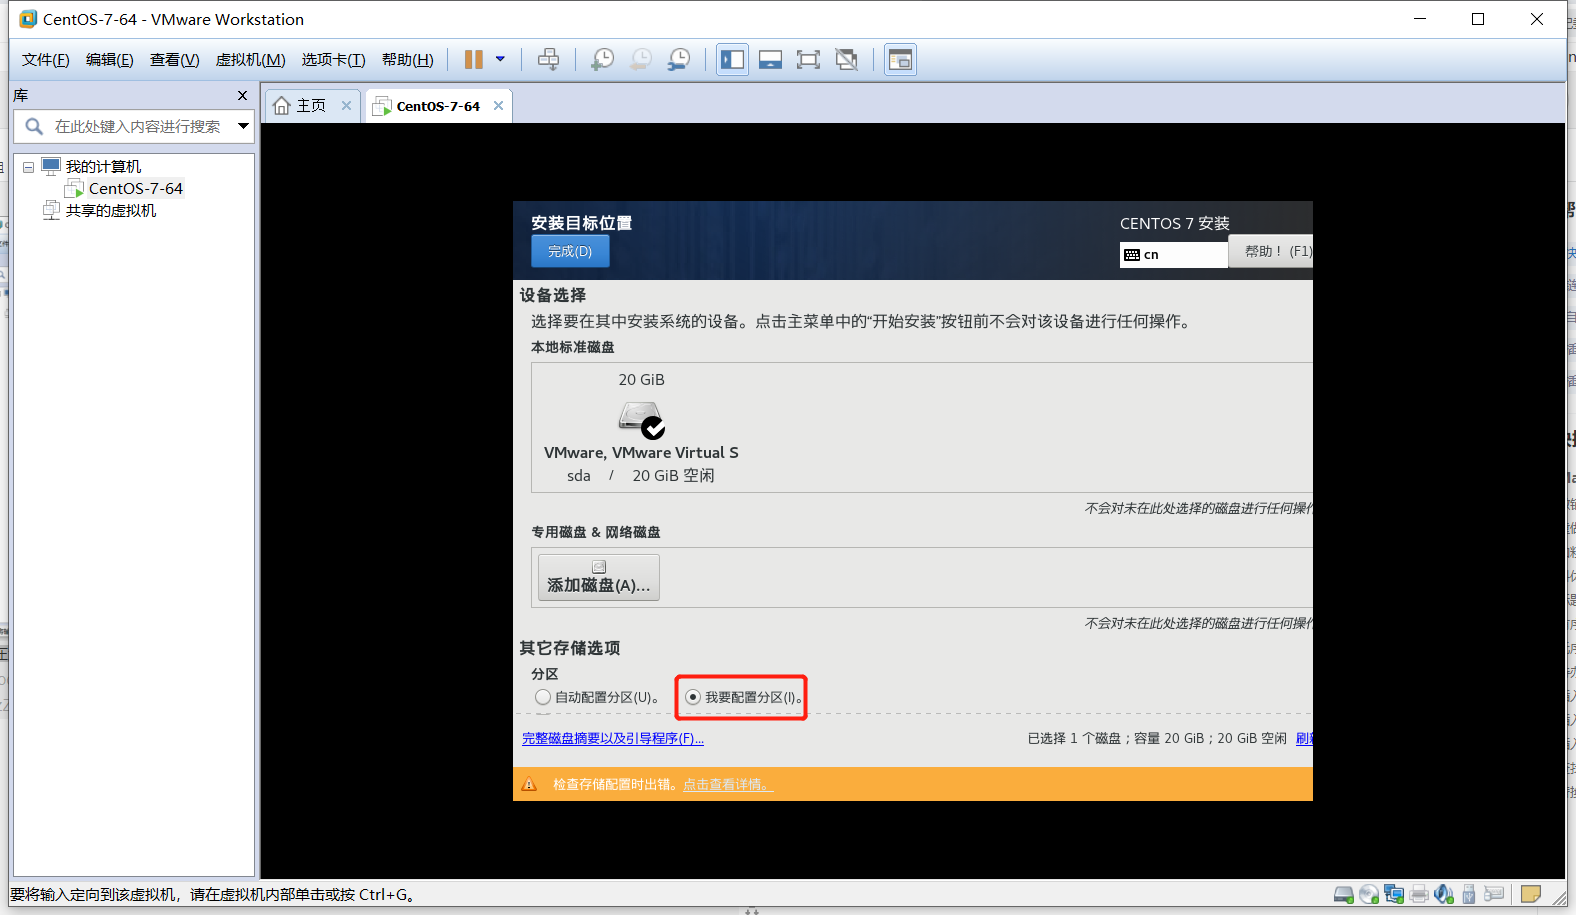Open the 虚拟机(M) menu
Screen dimensions: 1576x915
tap(251, 60)
